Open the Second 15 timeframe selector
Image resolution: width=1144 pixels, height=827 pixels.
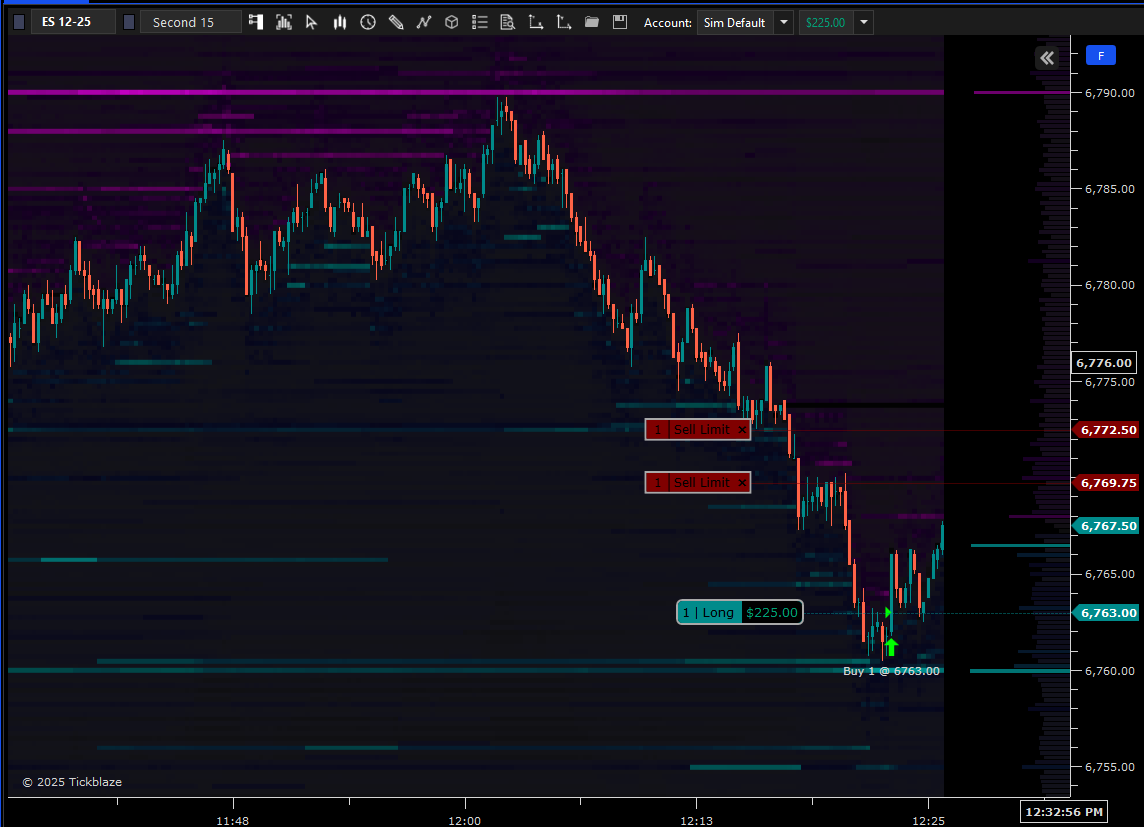pyautogui.click(x=190, y=22)
